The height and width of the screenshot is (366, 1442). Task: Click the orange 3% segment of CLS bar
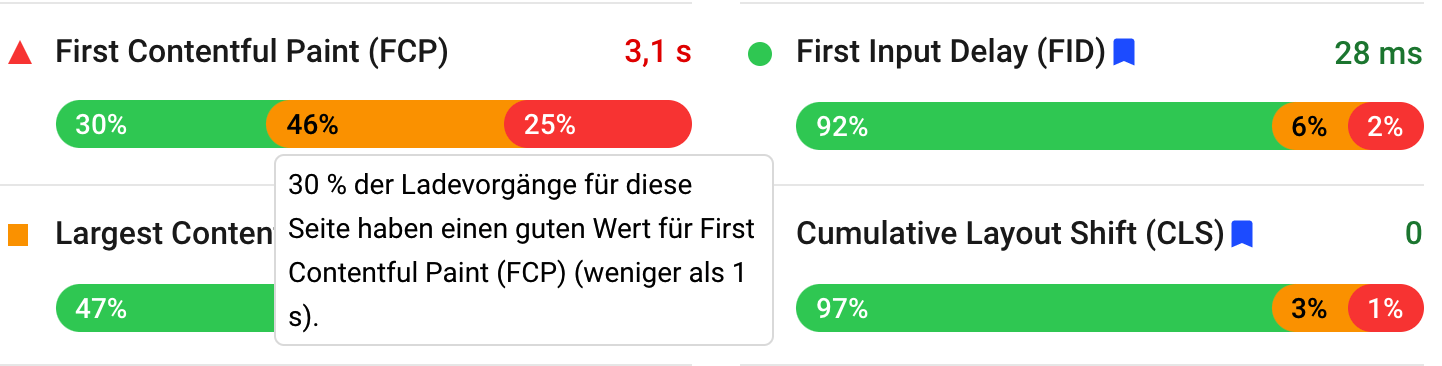click(1310, 308)
